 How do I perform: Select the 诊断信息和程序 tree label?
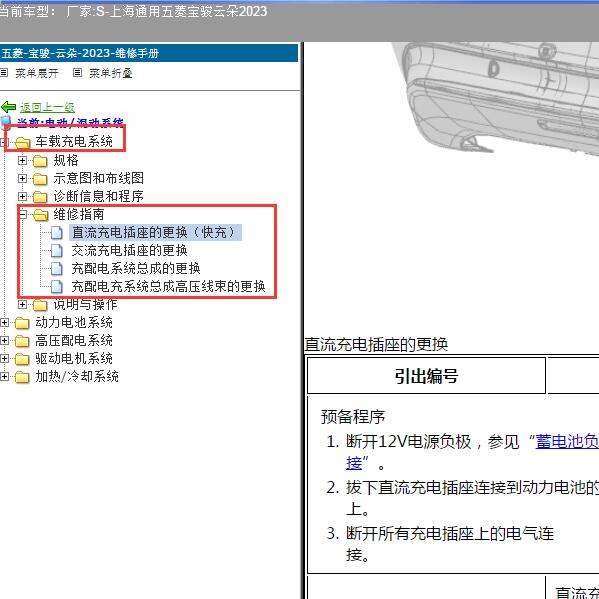pyautogui.click(x=99, y=196)
